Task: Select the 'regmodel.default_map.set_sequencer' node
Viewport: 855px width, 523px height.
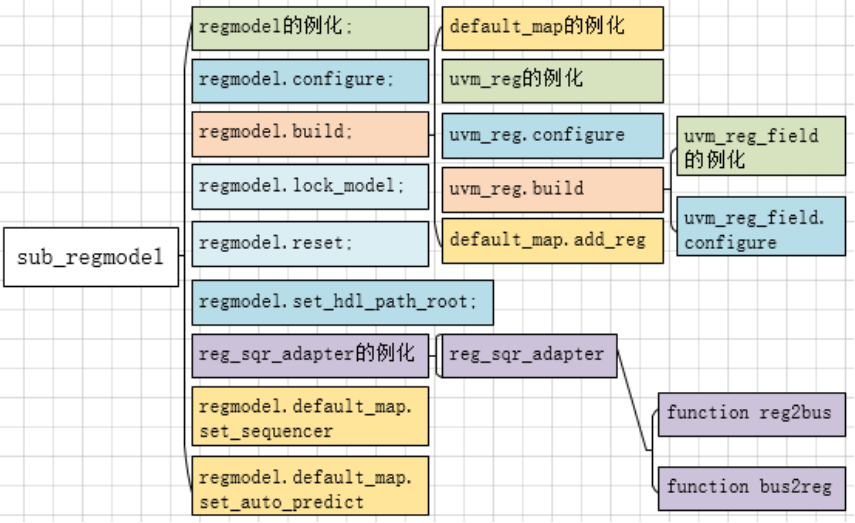Action: (310, 416)
